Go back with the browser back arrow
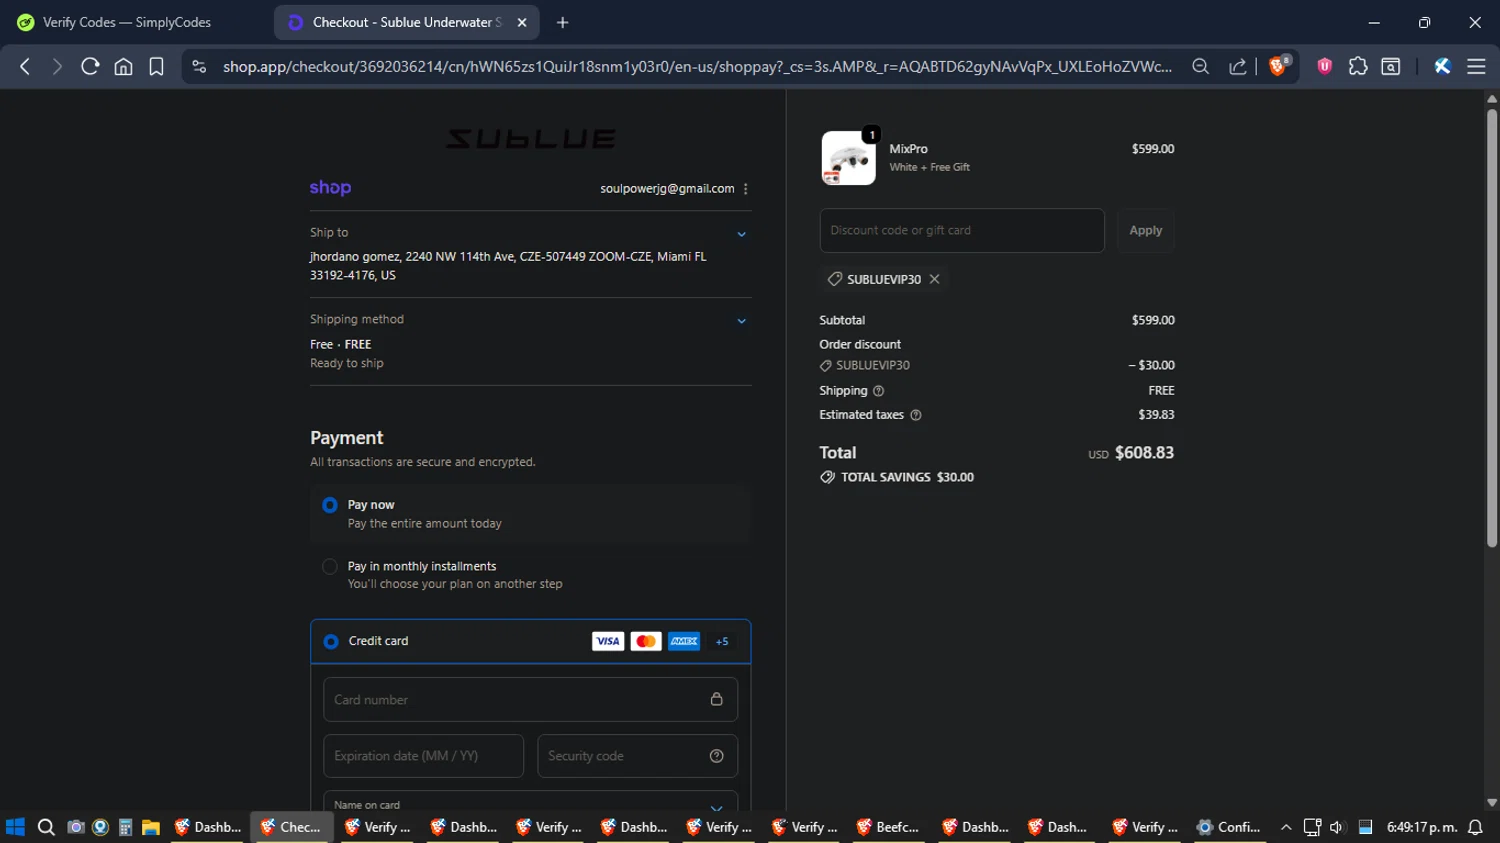This screenshot has height=843, width=1500. (25, 66)
